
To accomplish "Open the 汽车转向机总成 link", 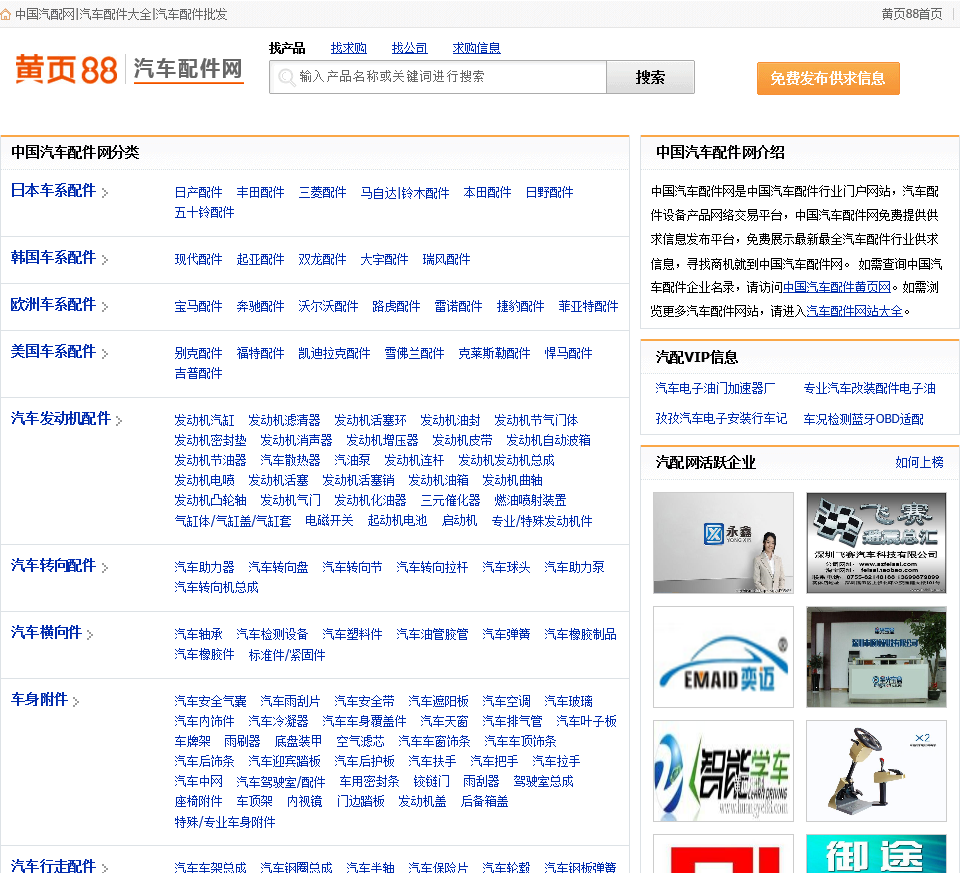I will coord(217,588).
